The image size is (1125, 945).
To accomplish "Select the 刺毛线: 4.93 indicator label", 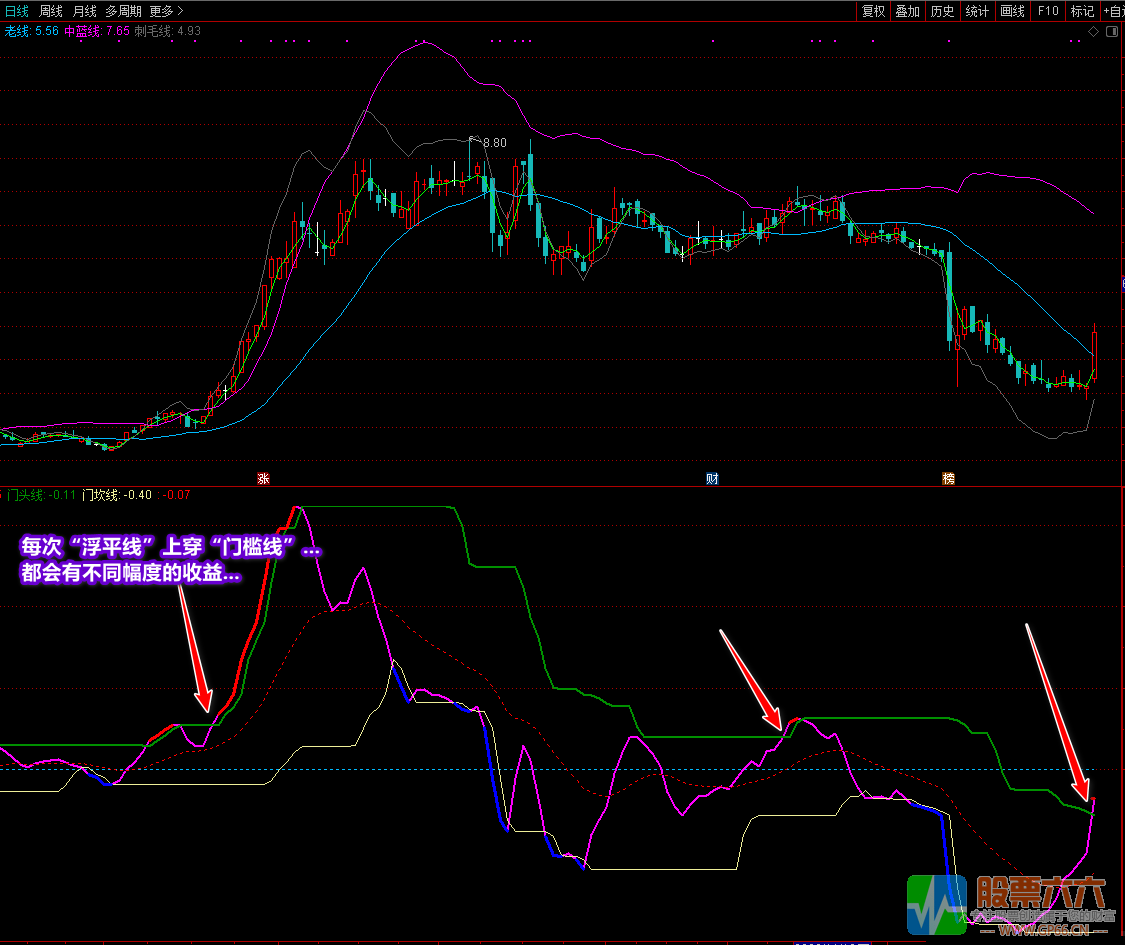I will 167,31.
